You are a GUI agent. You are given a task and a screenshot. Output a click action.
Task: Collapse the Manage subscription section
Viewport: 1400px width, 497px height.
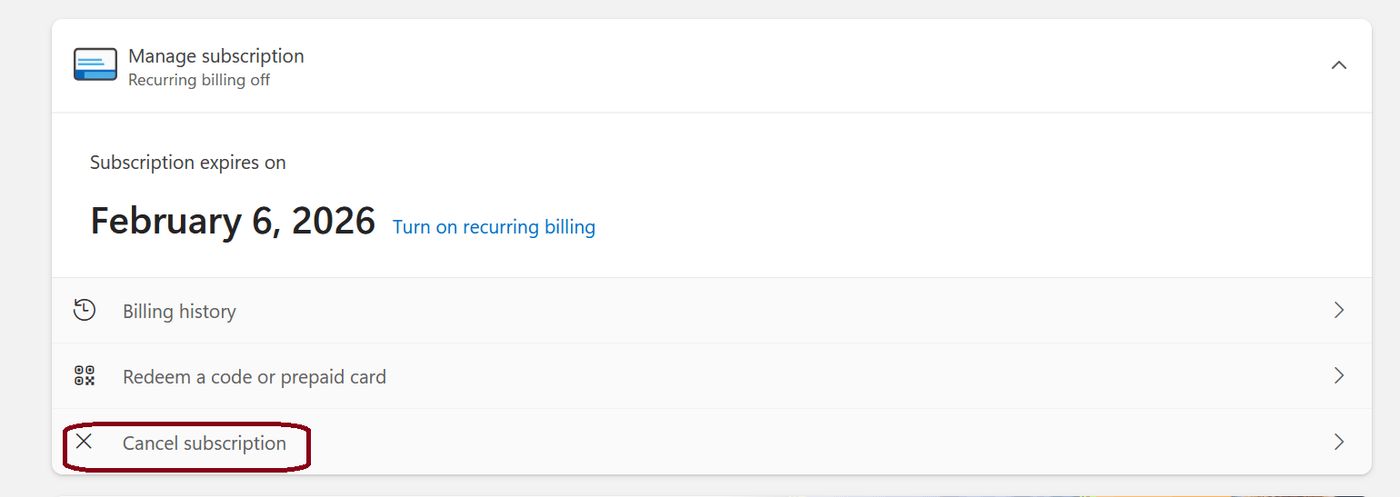click(x=1339, y=65)
